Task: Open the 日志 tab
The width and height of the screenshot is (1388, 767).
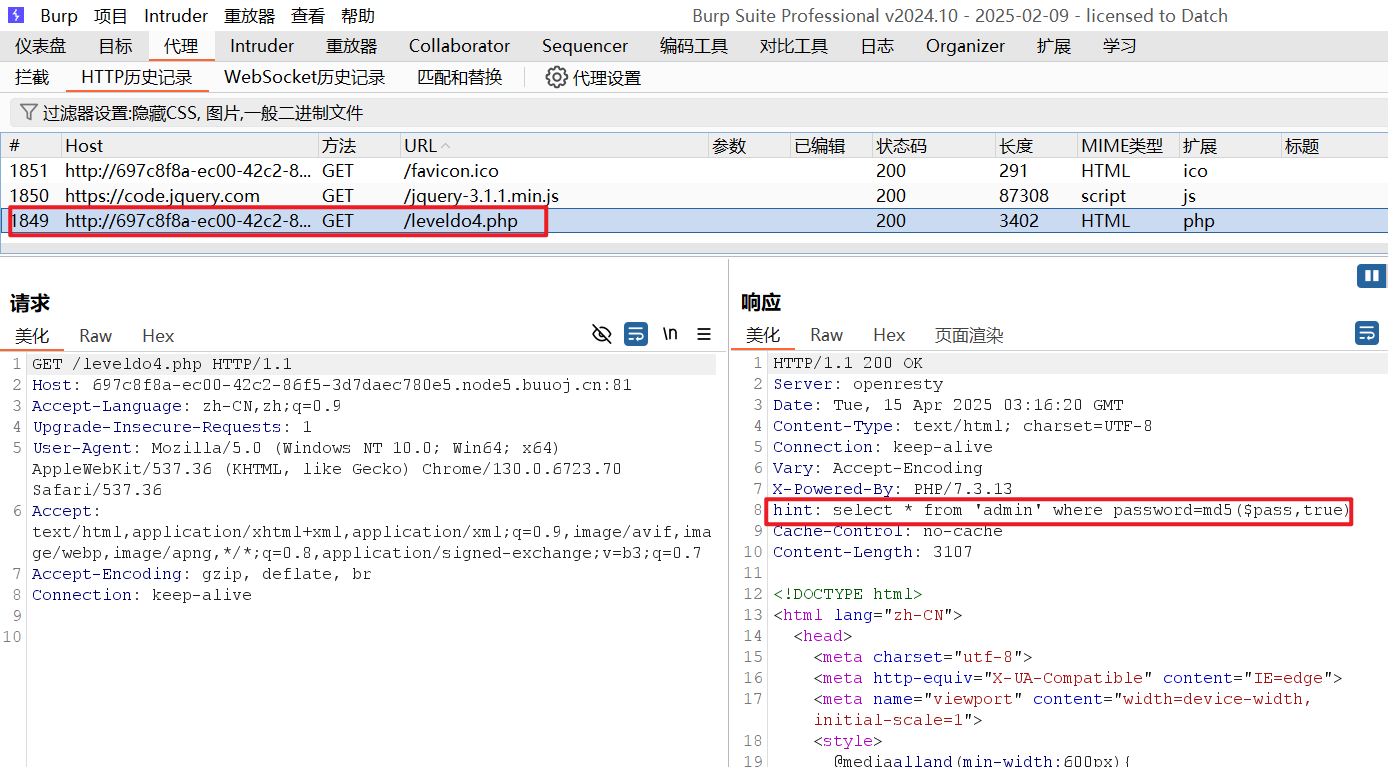Action: [x=877, y=46]
